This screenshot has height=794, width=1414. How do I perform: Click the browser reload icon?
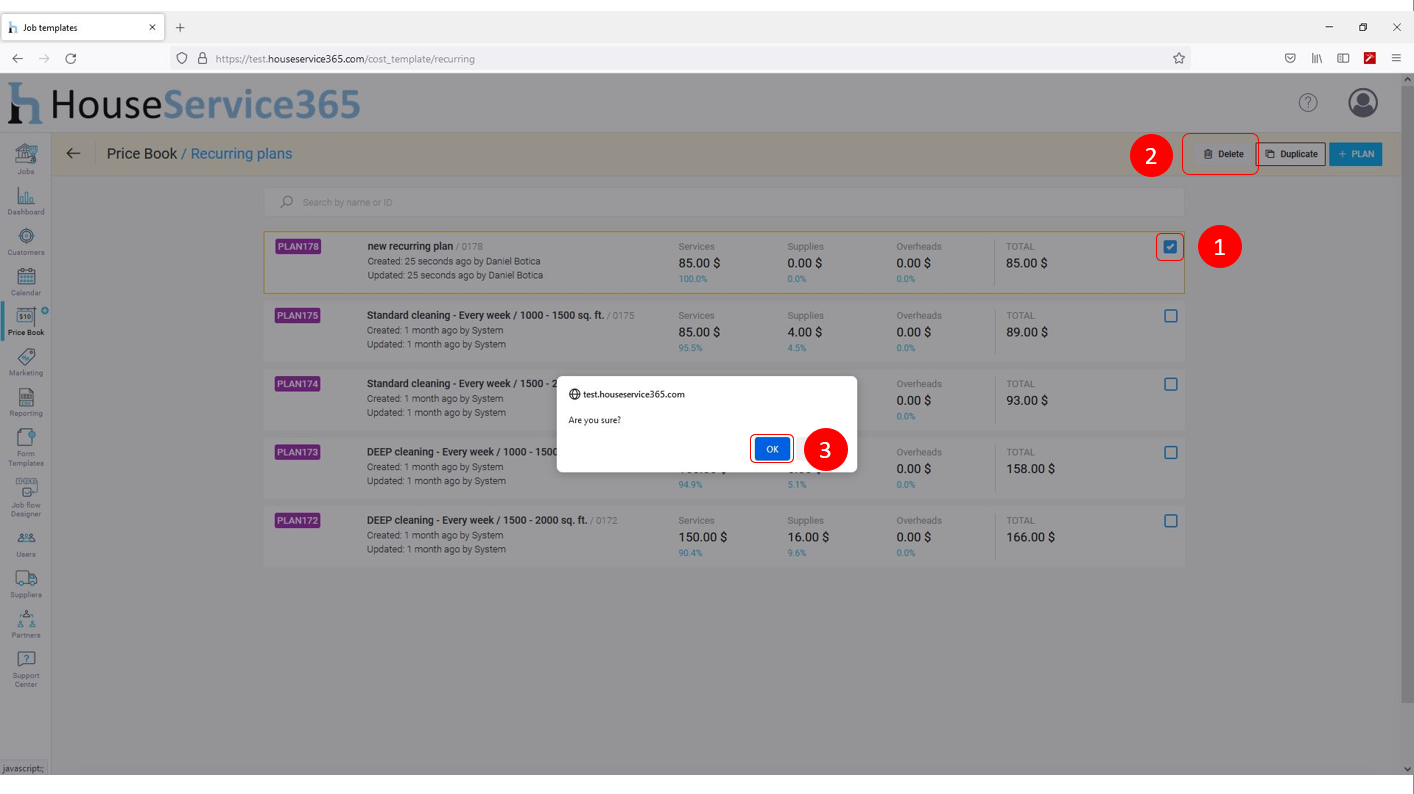pyautogui.click(x=71, y=58)
